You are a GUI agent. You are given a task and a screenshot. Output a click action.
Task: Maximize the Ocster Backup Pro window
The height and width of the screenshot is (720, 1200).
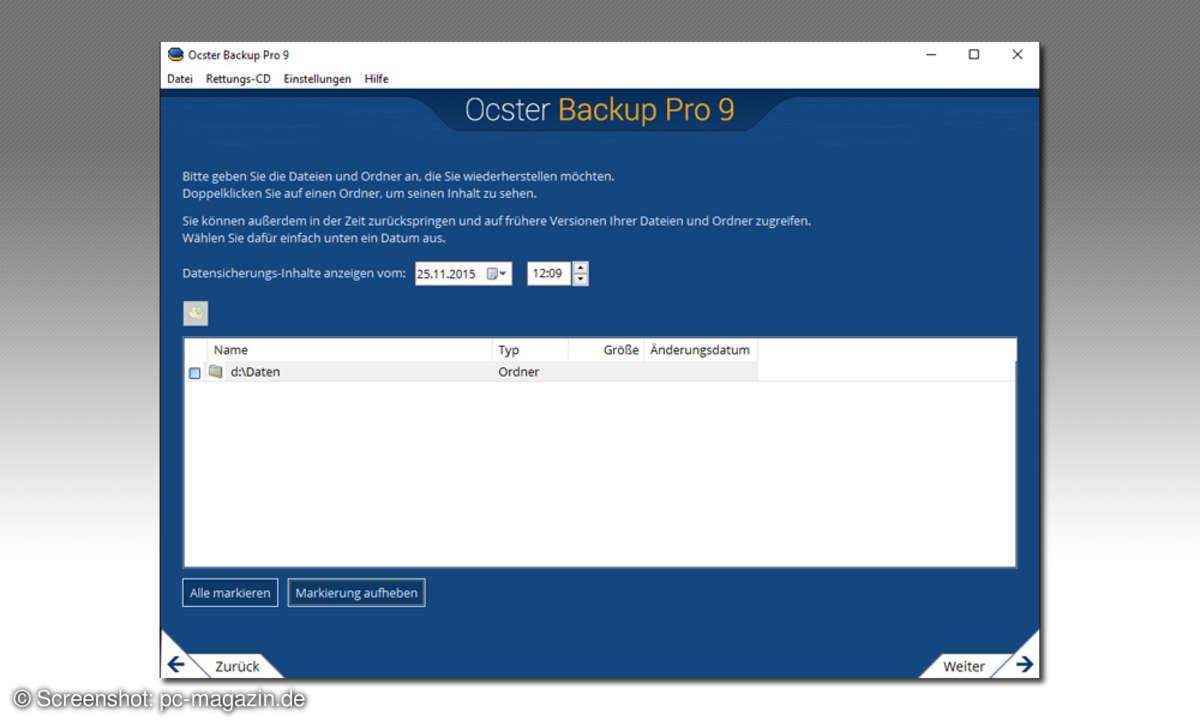[x=974, y=55]
